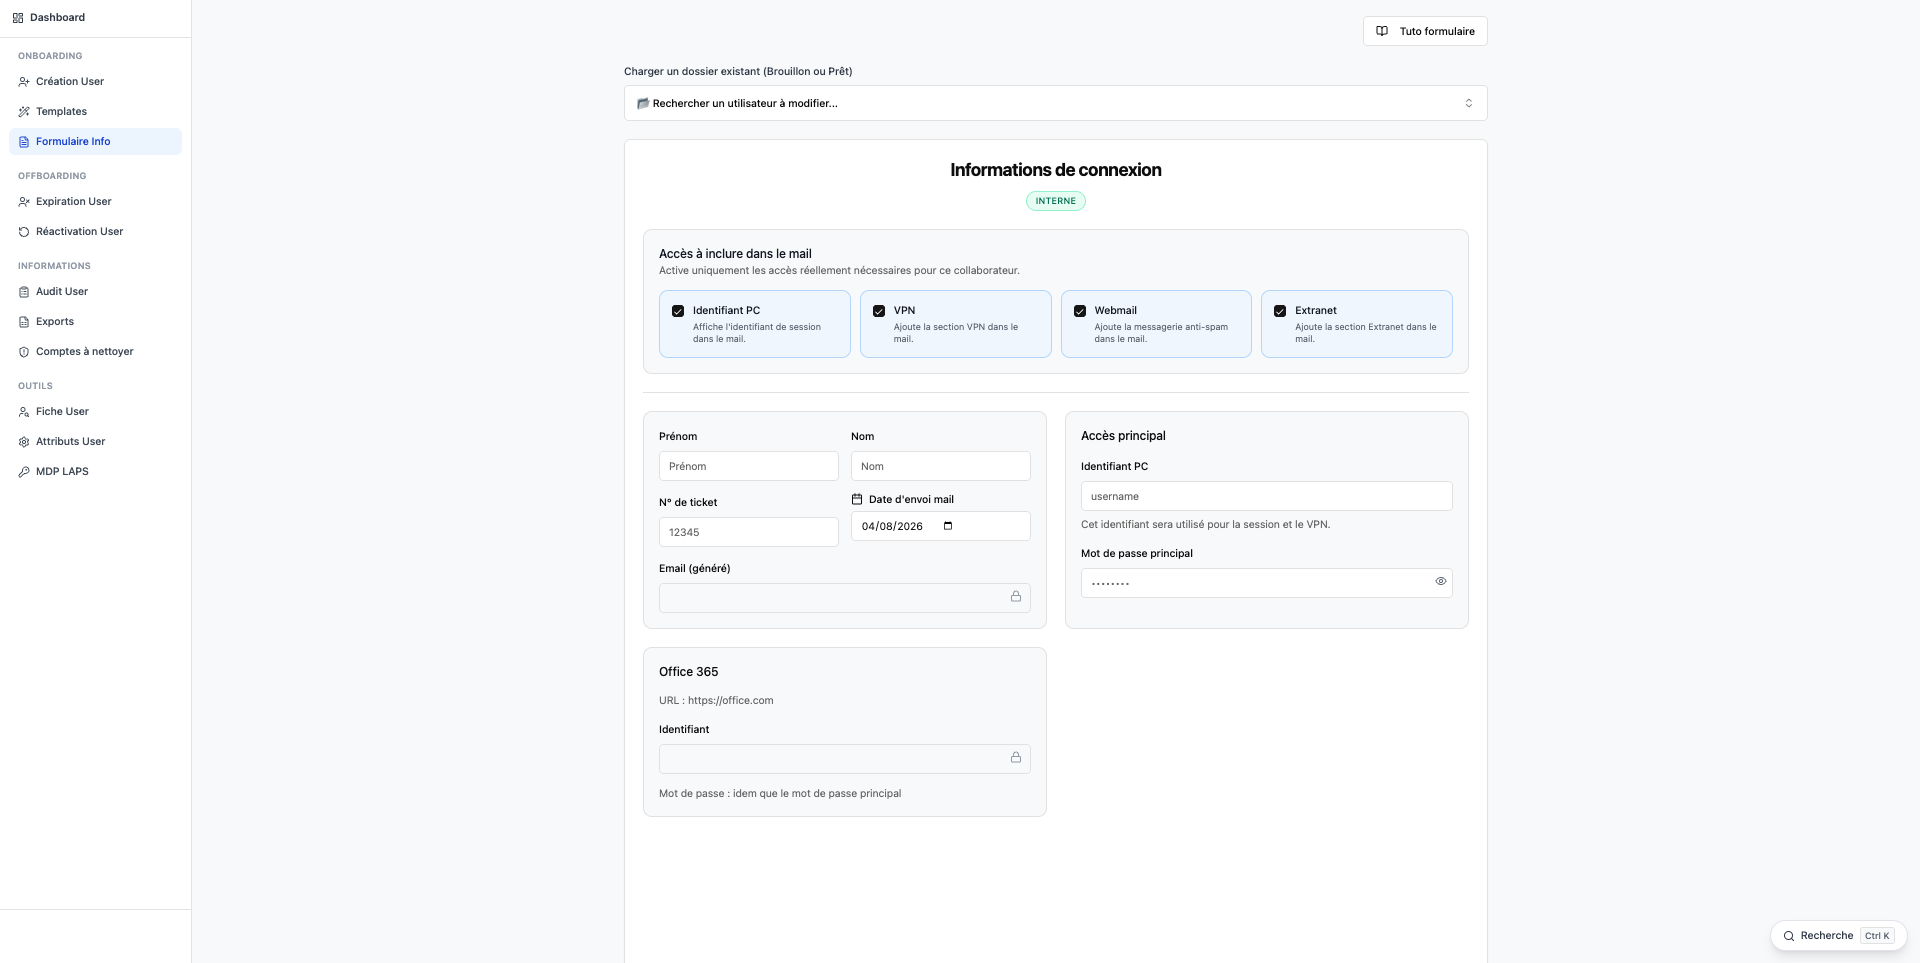The width and height of the screenshot is (1920, 963).
Task: Click the lock icon in Email field
Action: tap(1016, 597)
